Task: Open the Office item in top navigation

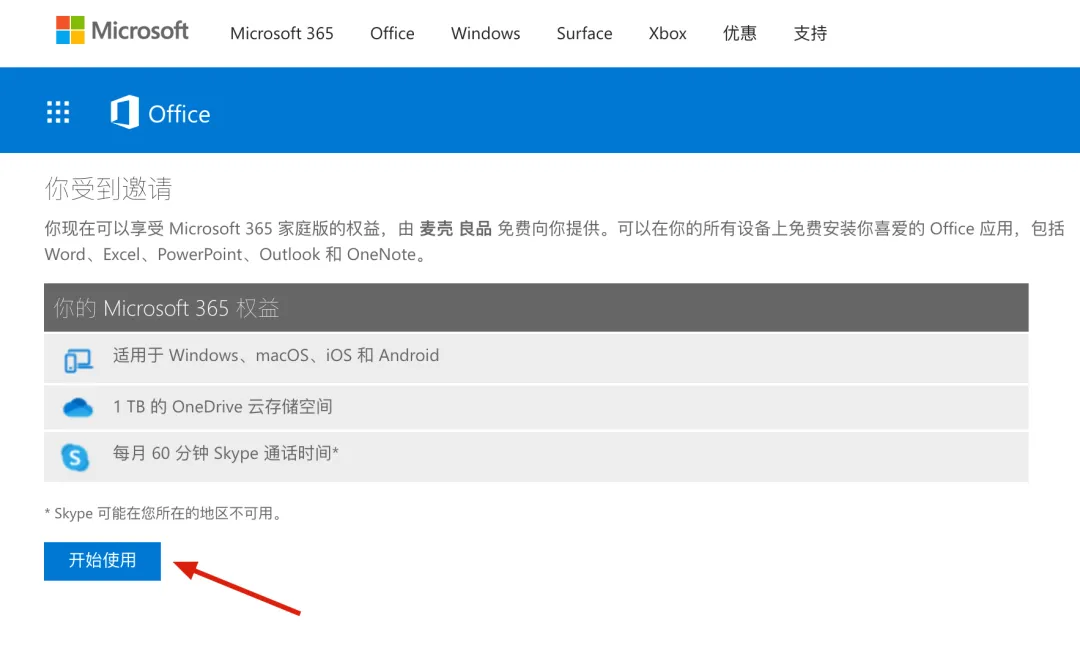Action: tap(392, 33)
